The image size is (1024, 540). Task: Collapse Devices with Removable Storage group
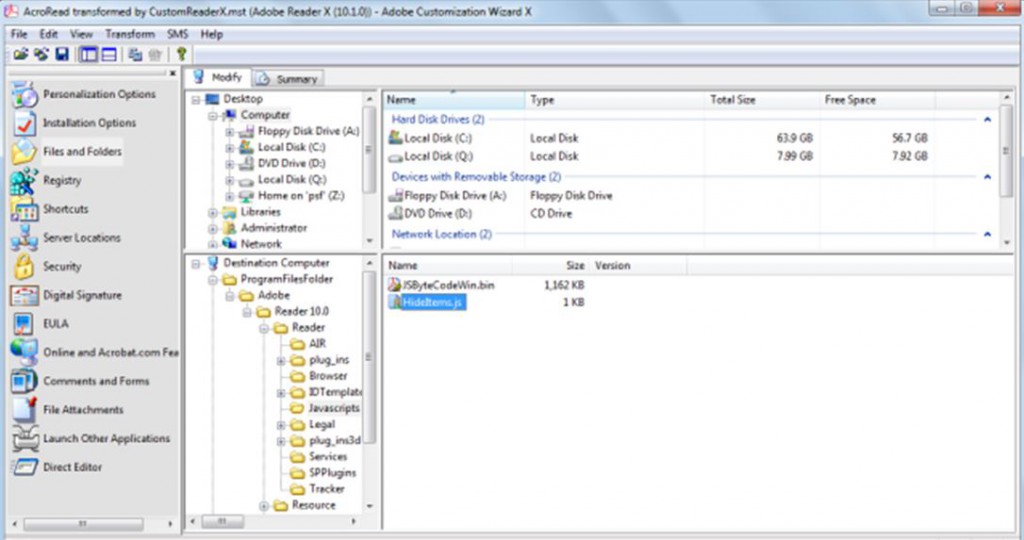point(987,177)
